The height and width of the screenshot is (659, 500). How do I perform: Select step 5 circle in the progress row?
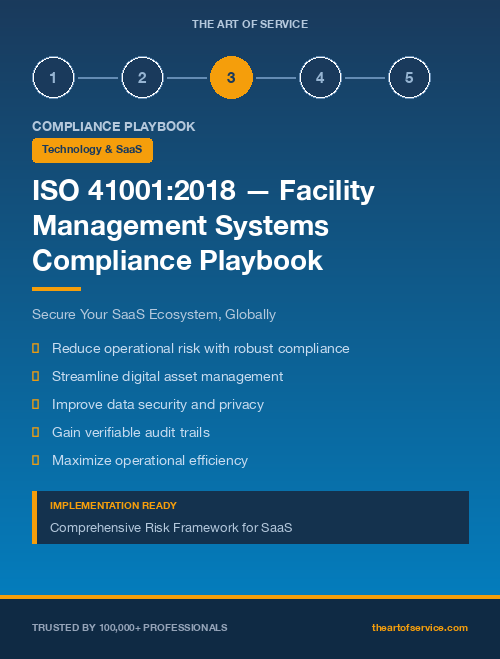coord(409,78)
